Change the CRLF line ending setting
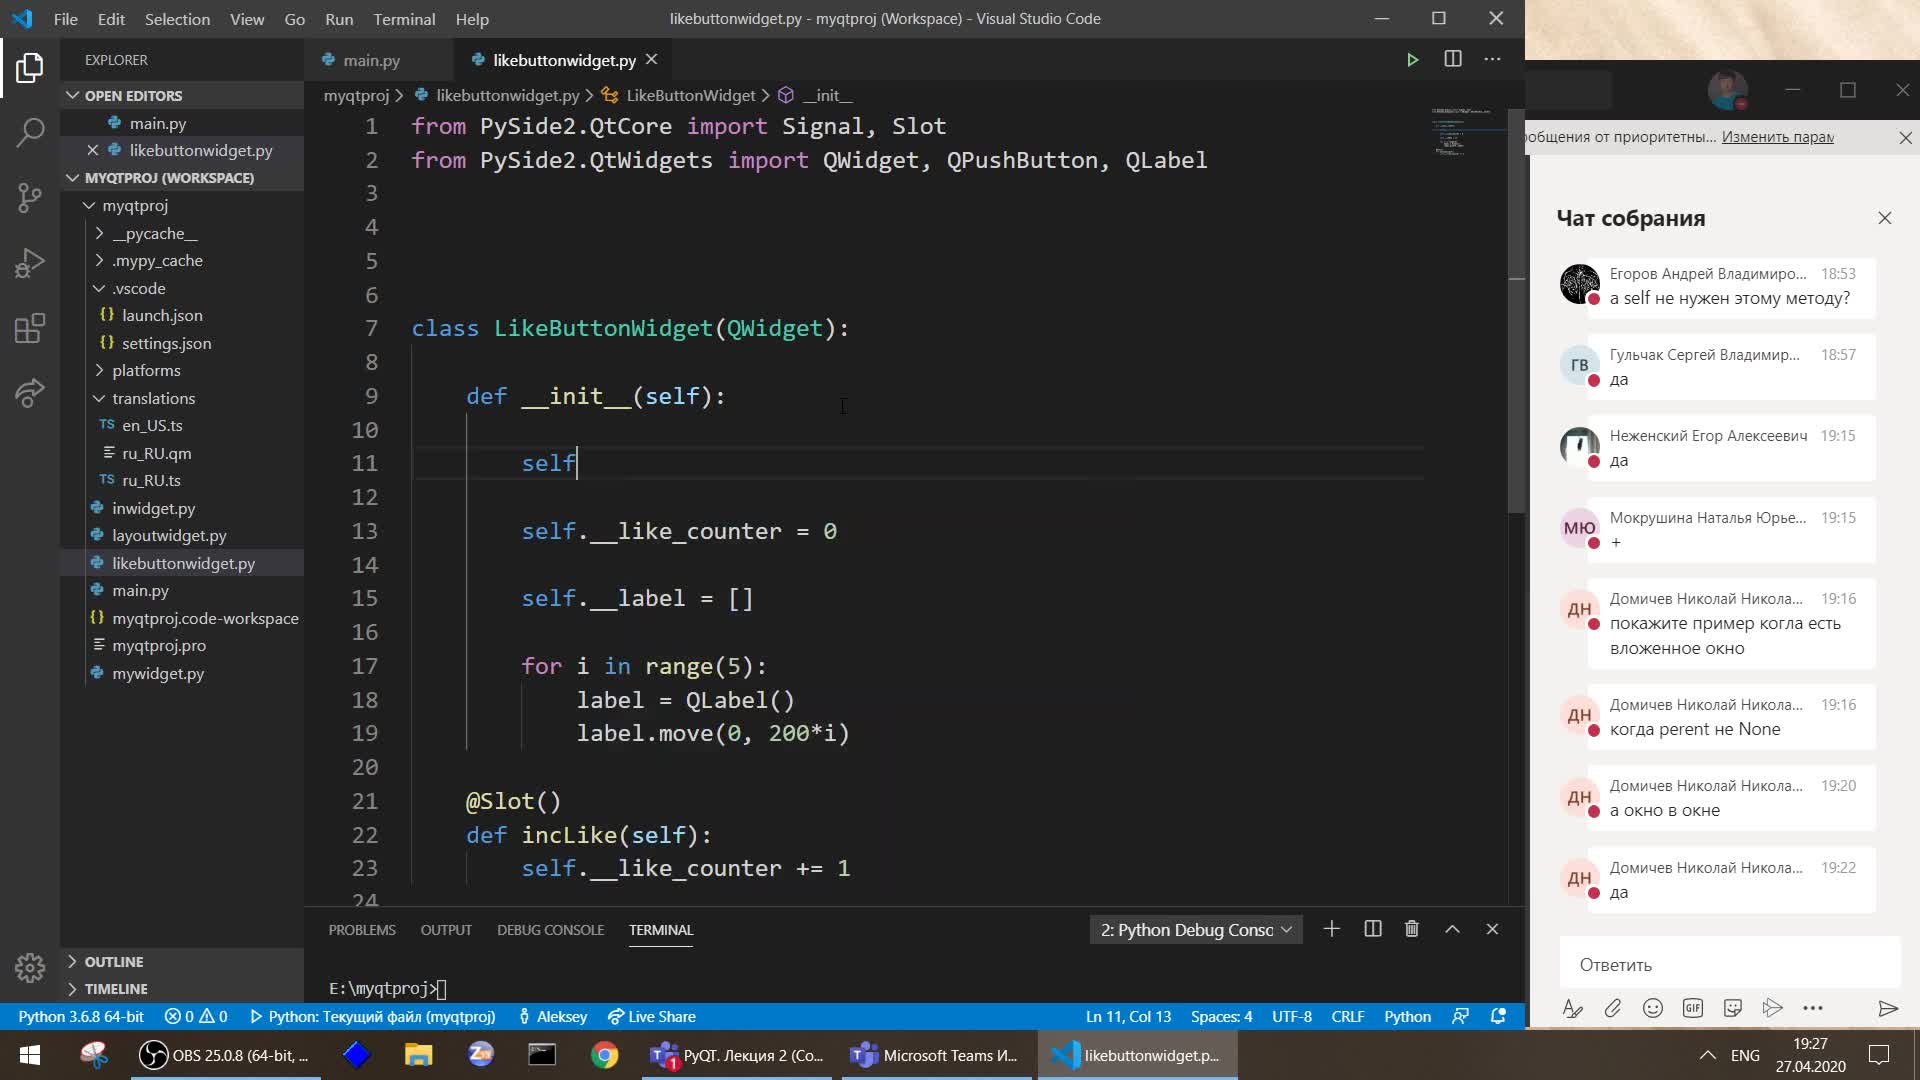Screen dimensions: 1920x1080 tap(1347, 1016)
